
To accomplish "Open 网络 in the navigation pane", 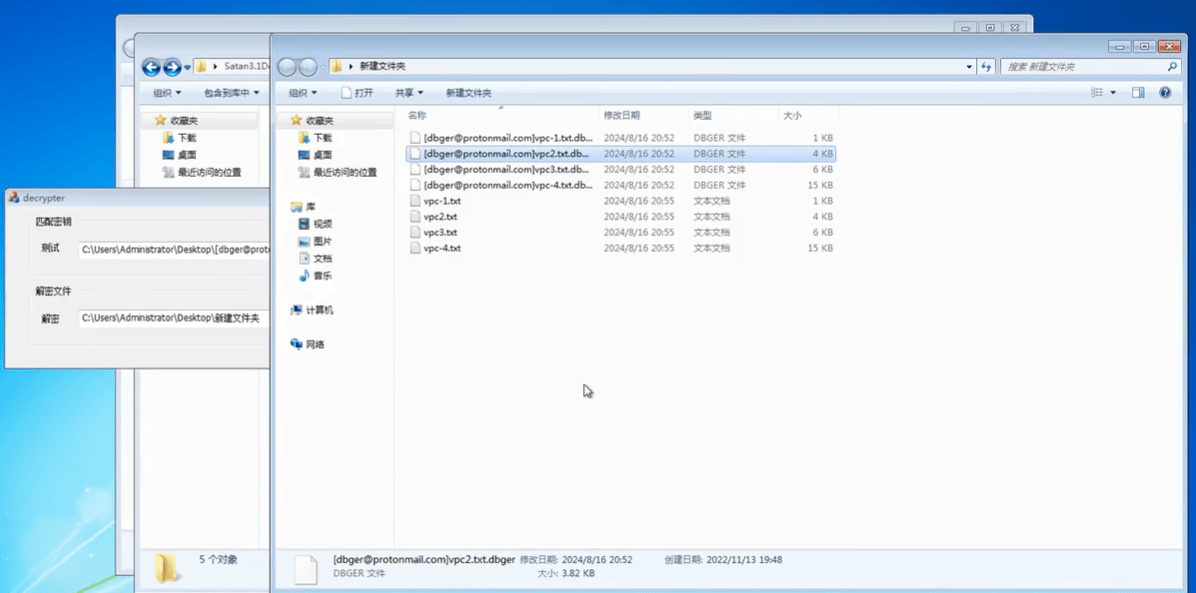I will point(308,344).
